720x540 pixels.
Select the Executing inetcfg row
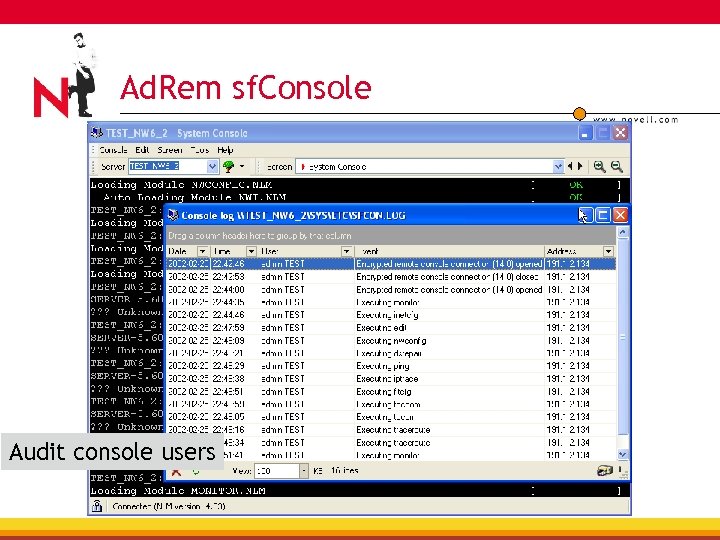pyautogui.click(x=391, y=315)
